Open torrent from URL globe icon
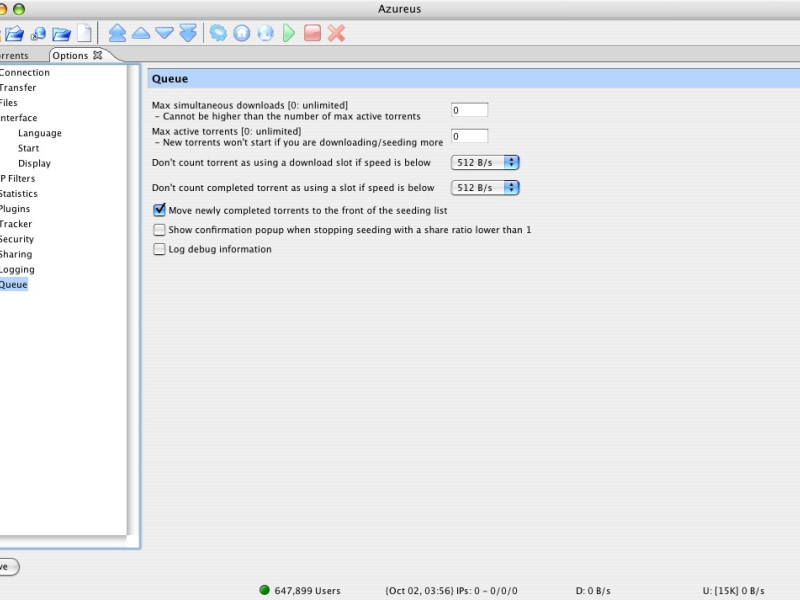The image size is (800, 600). [x=38, y=34]
